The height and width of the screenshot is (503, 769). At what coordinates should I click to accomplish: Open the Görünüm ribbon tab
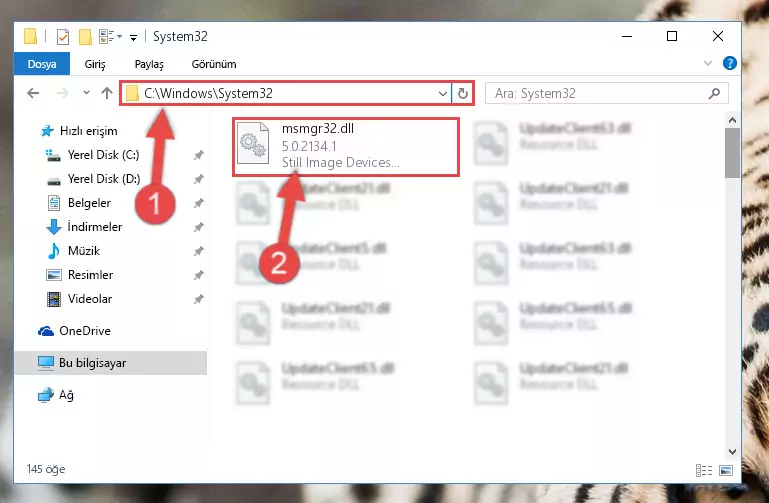tap(214, 64)
